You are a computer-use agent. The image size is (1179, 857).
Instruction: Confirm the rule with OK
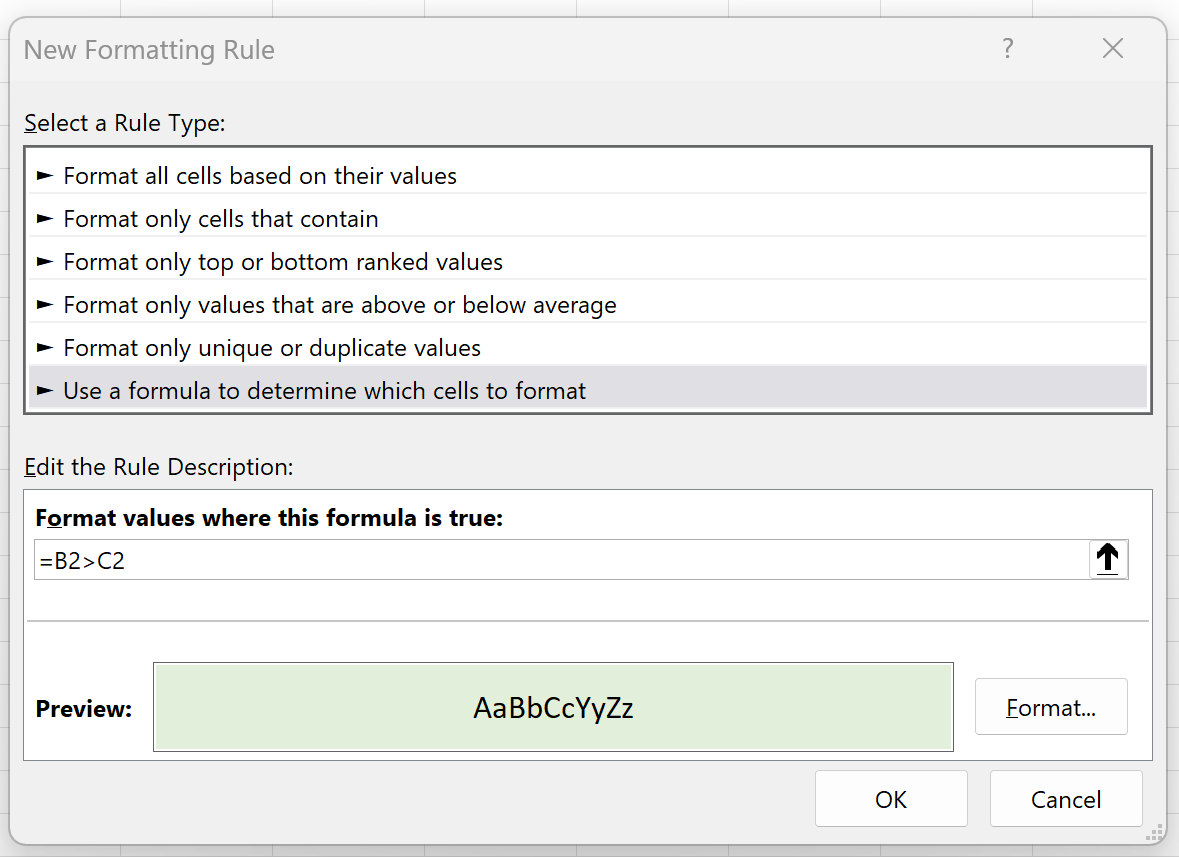tap(891, 798)
